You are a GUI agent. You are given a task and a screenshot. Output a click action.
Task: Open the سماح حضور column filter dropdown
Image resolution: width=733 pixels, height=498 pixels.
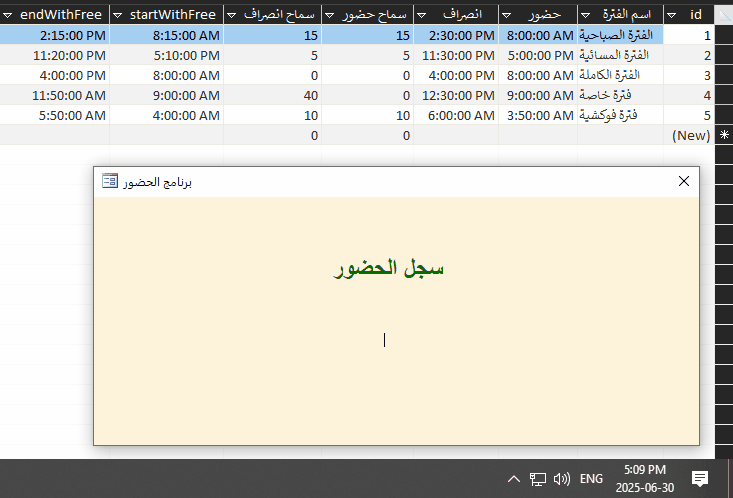[x=329, y=15]
